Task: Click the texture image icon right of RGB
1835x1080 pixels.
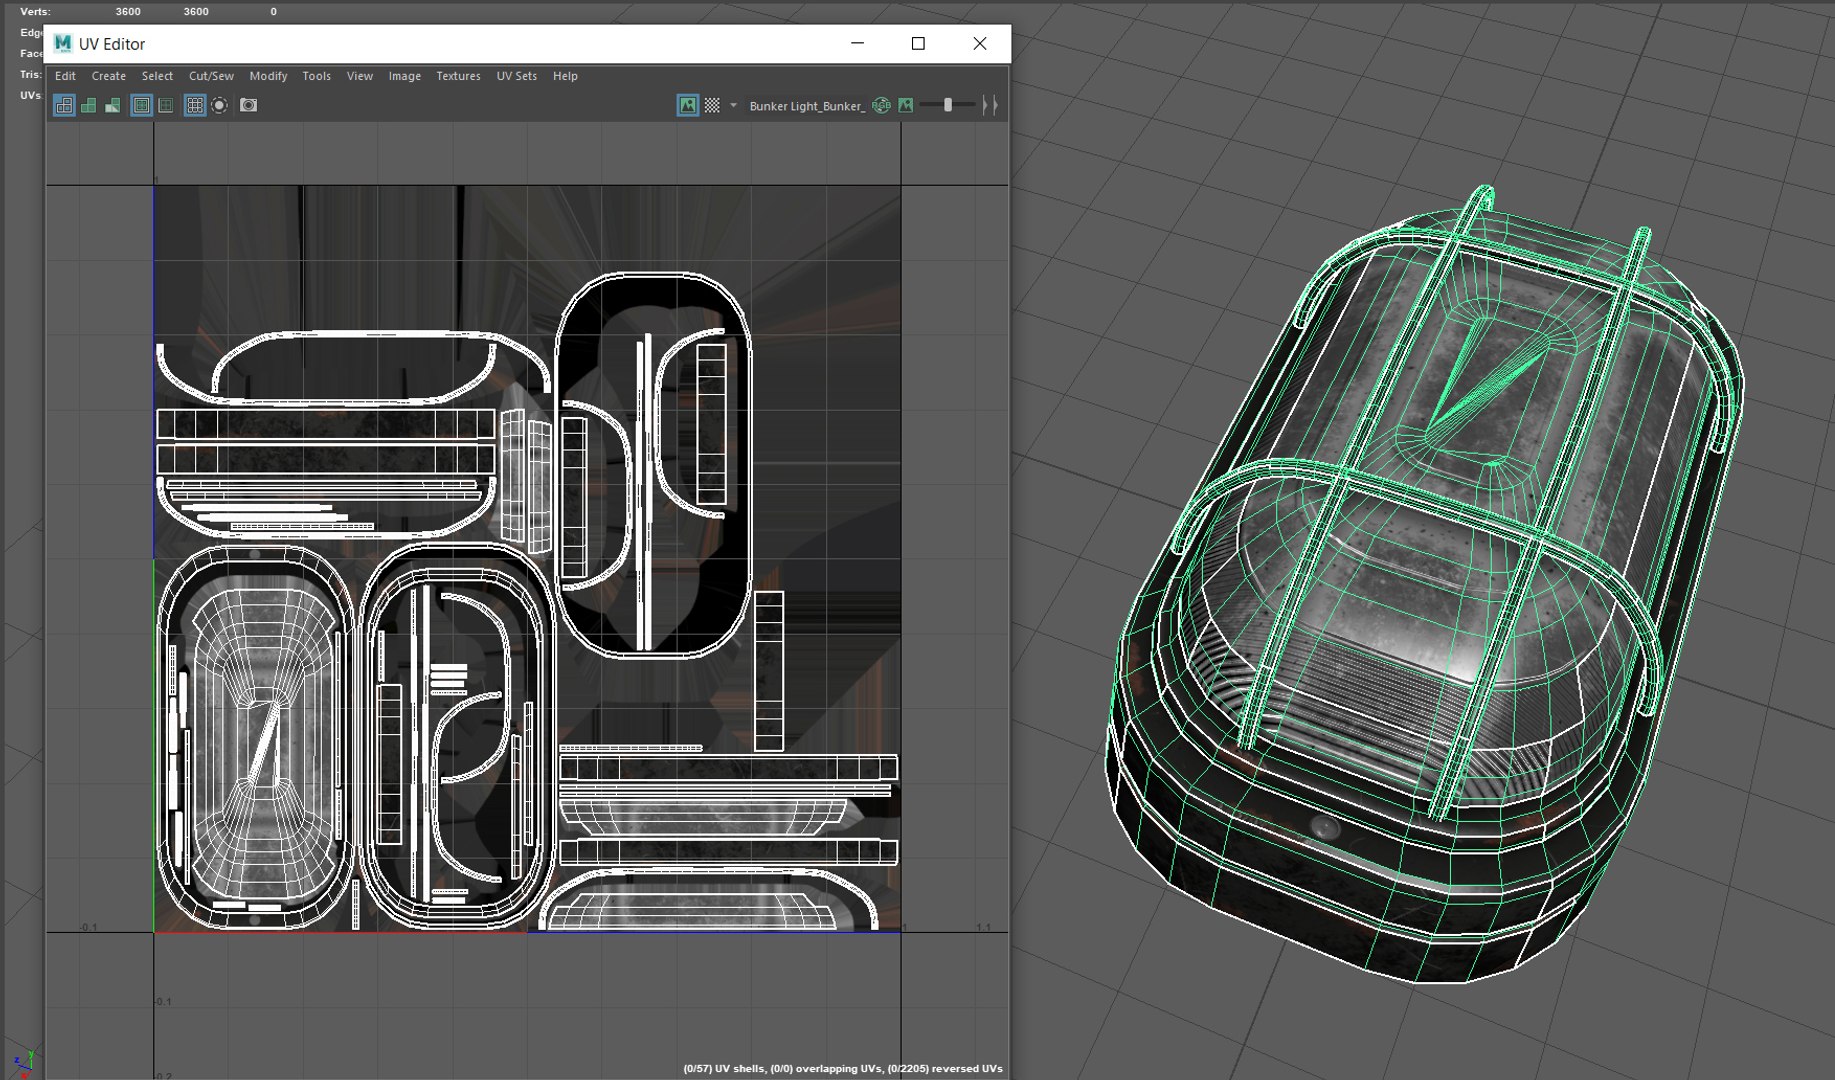Action: click(906, 105)
